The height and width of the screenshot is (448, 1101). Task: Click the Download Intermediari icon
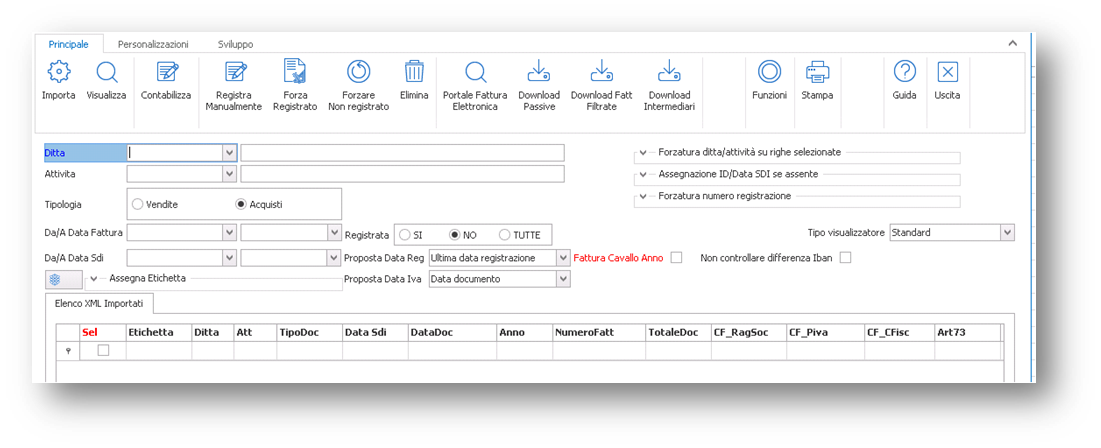coord(668,72)
